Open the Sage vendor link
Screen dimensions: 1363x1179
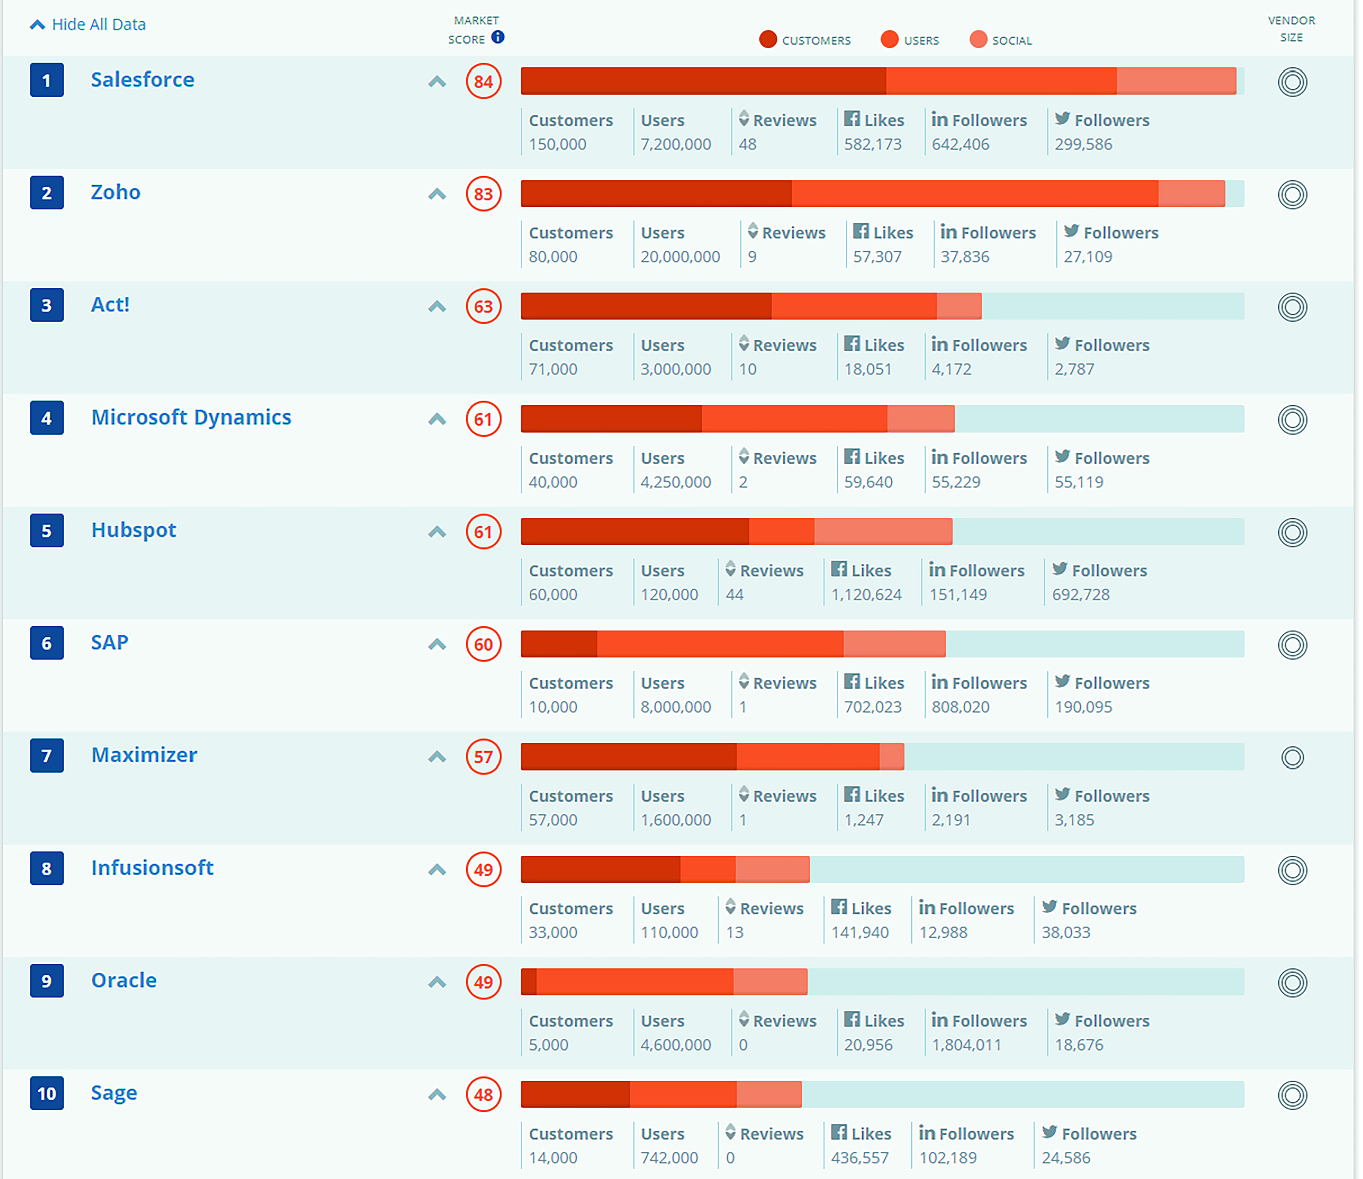tap(114, 1094)
